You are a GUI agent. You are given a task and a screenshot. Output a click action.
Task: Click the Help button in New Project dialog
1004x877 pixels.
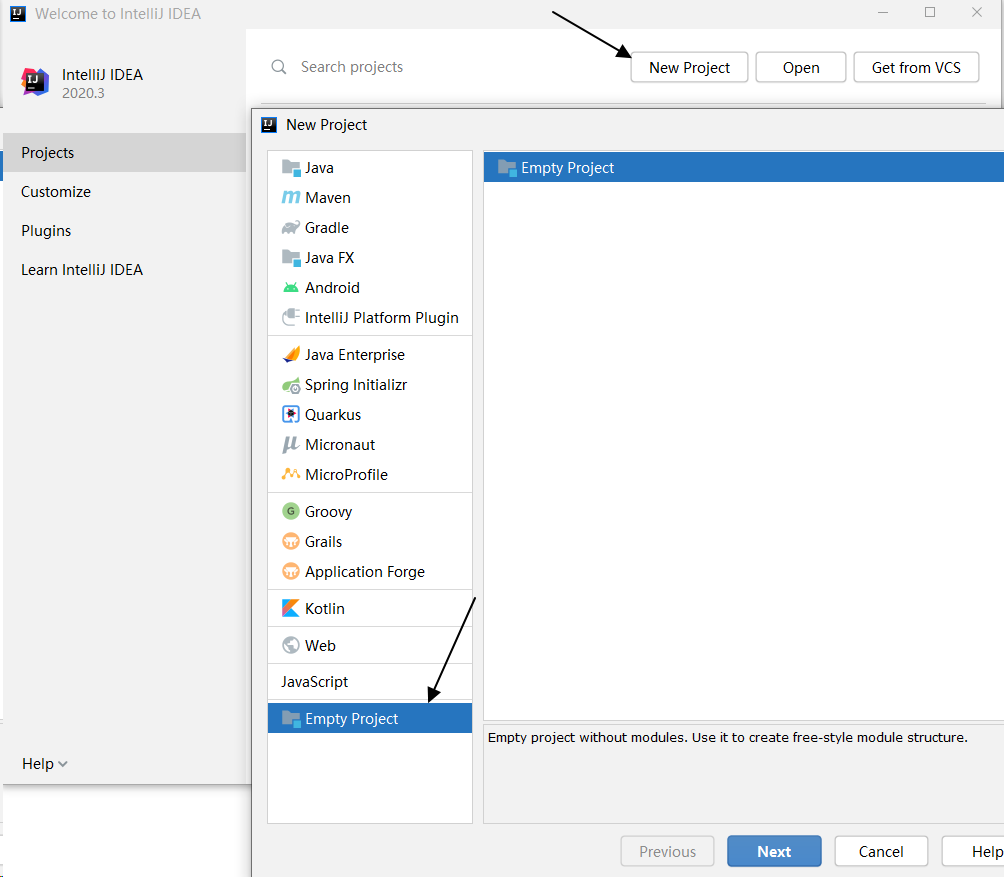[x=973, y=851]
